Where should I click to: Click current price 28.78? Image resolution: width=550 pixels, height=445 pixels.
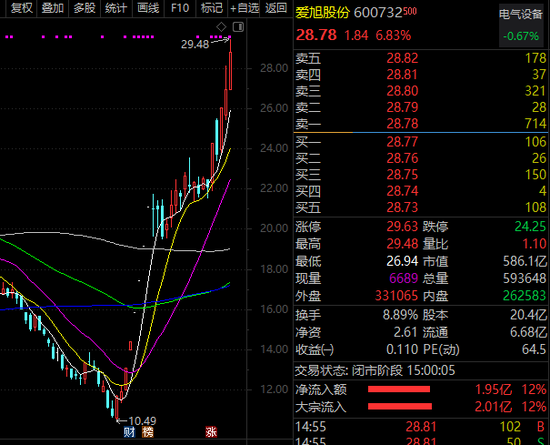tap(316, 35)
